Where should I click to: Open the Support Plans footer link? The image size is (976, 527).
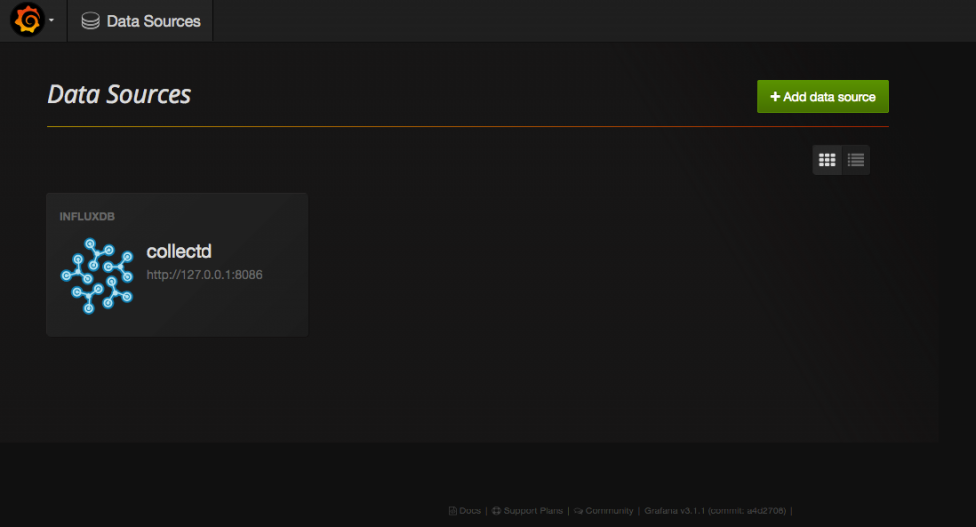point(527,511)
